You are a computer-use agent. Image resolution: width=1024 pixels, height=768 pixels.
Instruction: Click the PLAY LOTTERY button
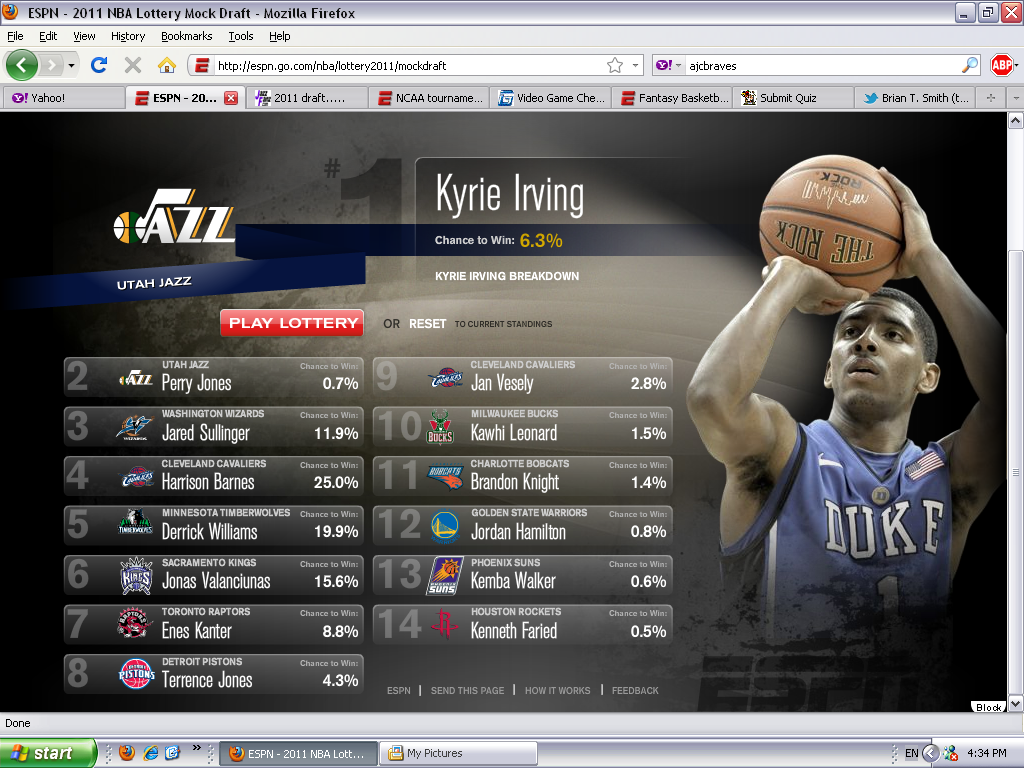click(x=292, y=323)
